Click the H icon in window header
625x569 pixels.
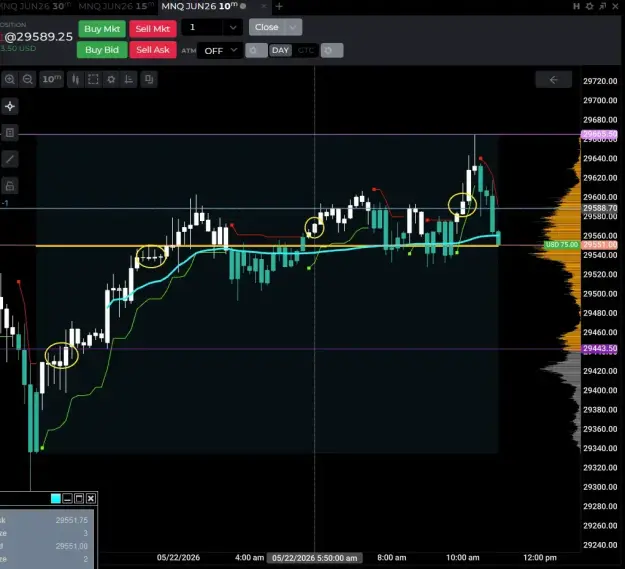coord(576,6)
